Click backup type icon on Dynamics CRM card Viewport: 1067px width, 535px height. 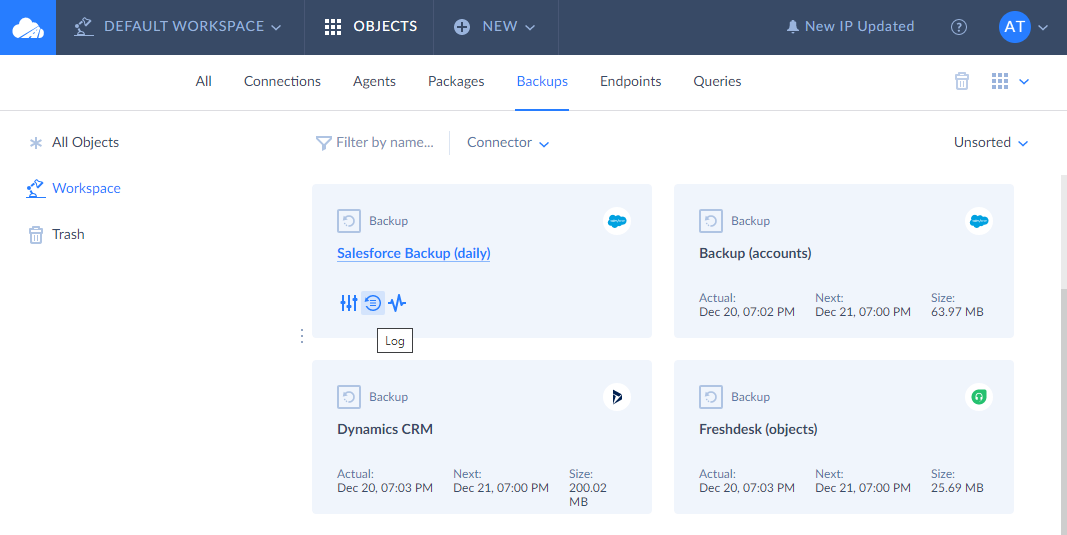(x=348, y=397)
